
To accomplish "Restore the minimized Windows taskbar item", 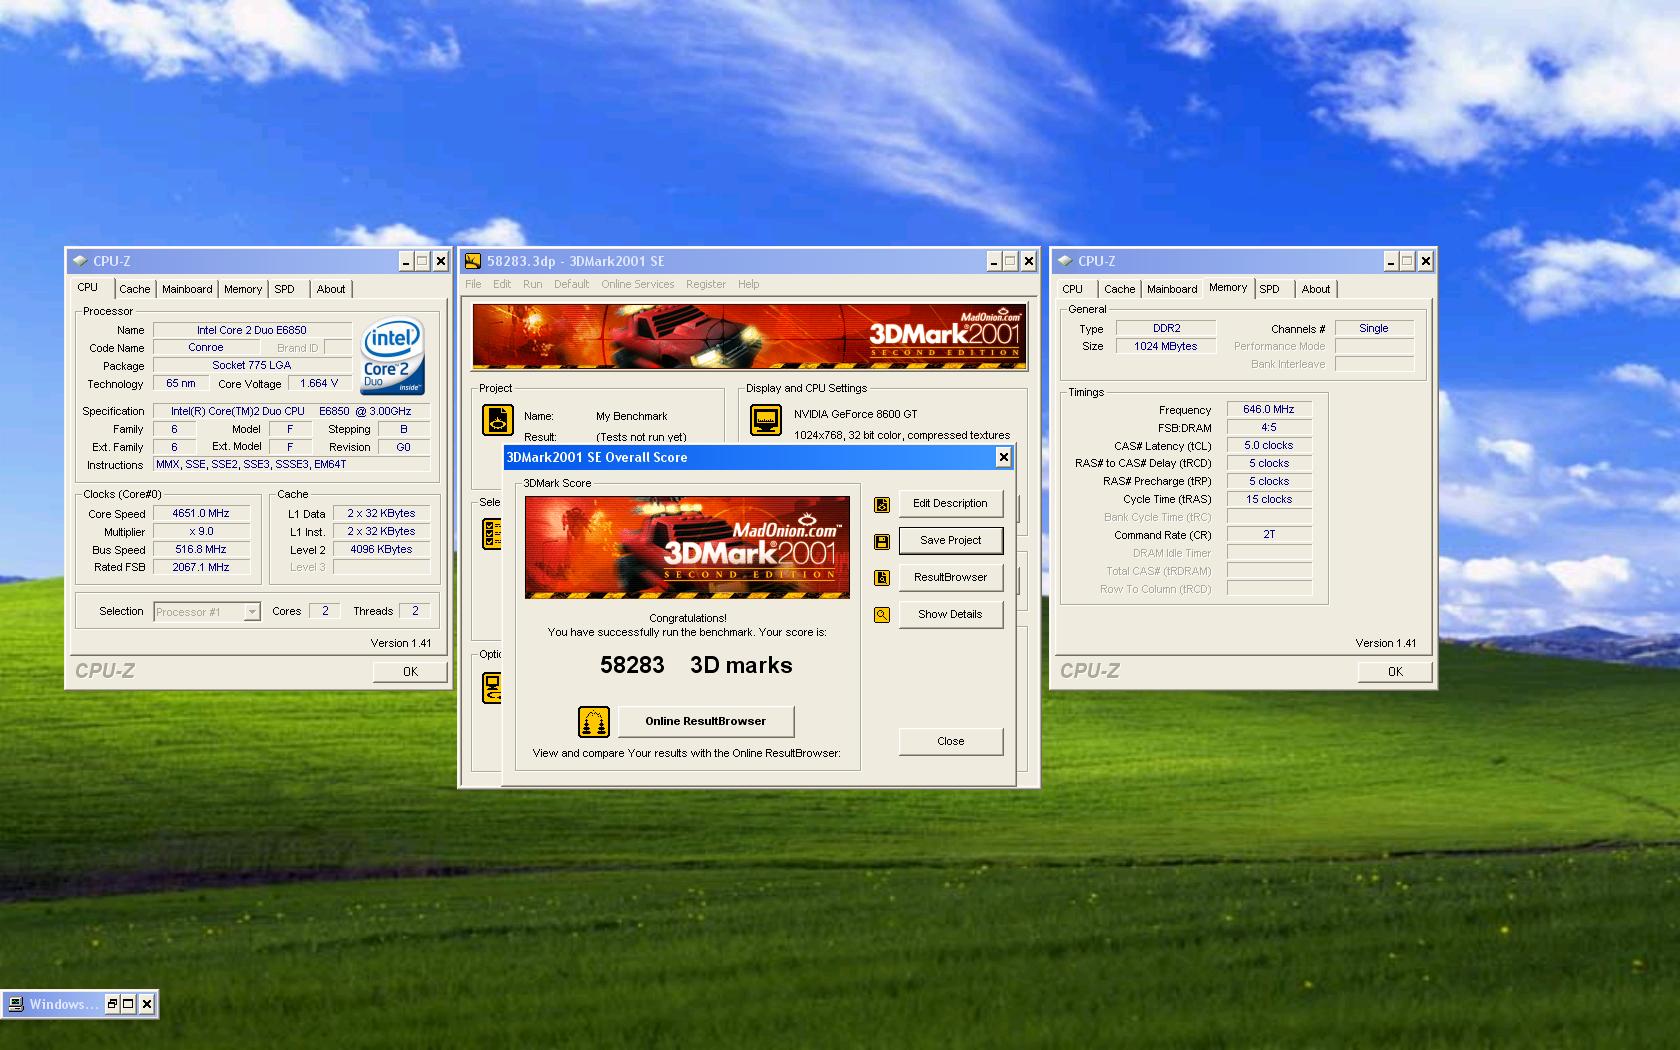I will (112, 1004).
